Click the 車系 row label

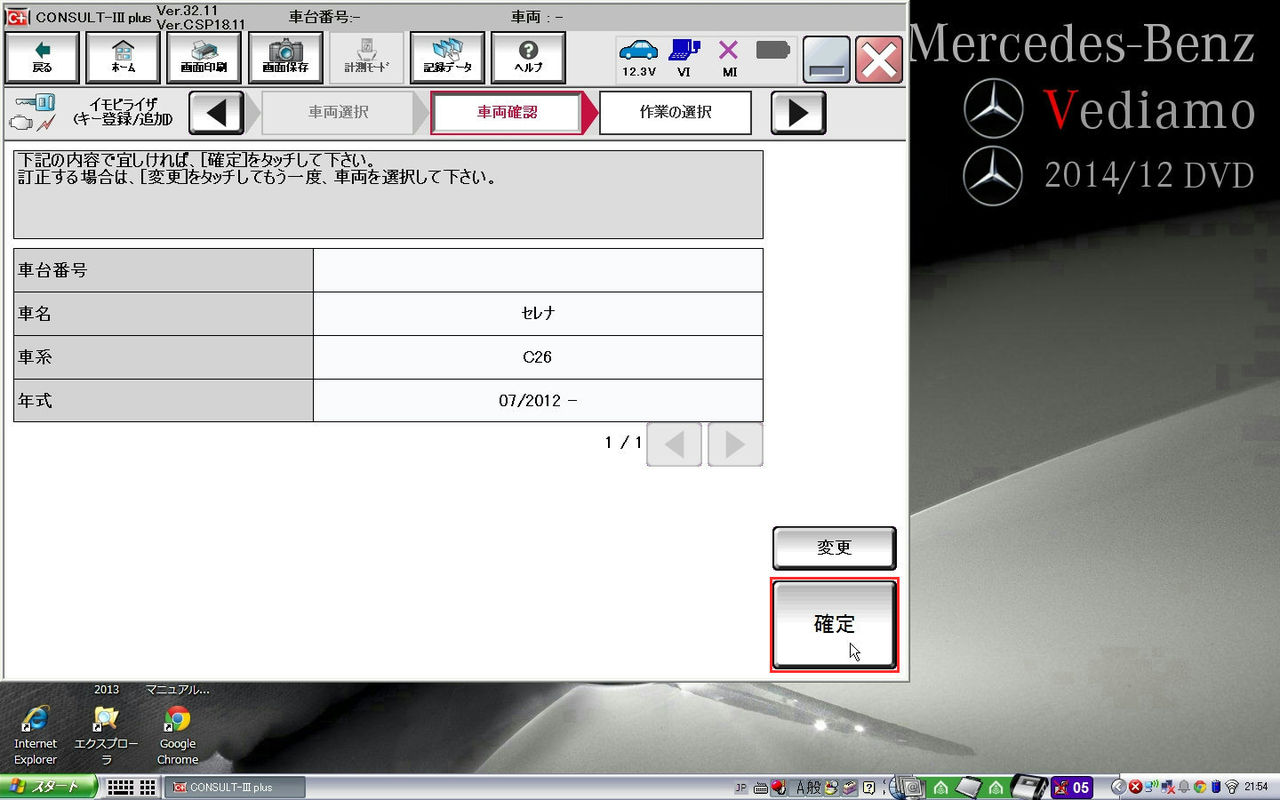click(163, 357)
